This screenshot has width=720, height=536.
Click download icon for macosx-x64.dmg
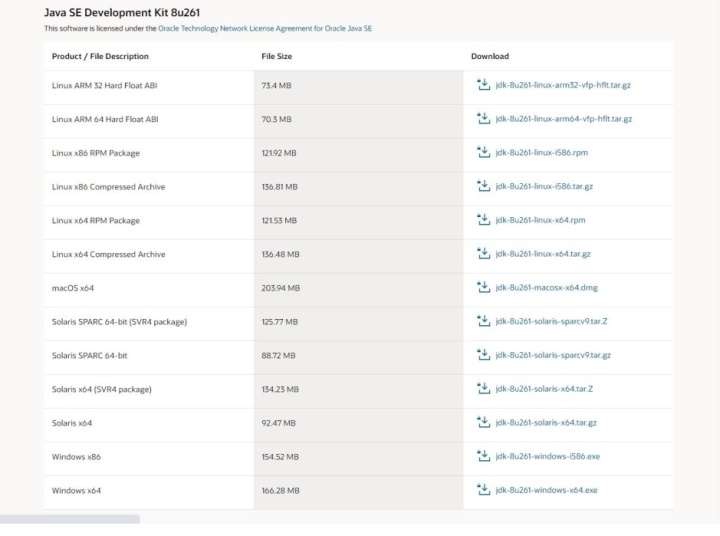coord(484,288)
